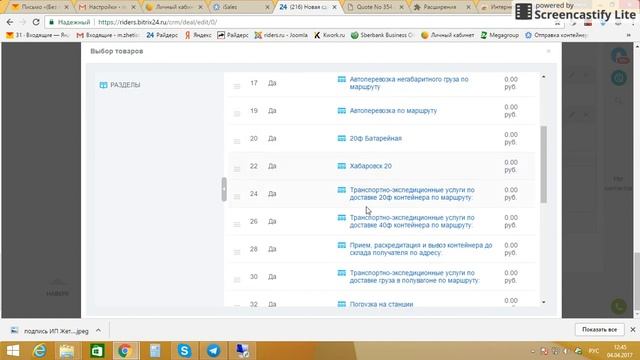640x360 pixels.
Task: Switch to the Quote No 35 tab
Action: coord(375,7)
